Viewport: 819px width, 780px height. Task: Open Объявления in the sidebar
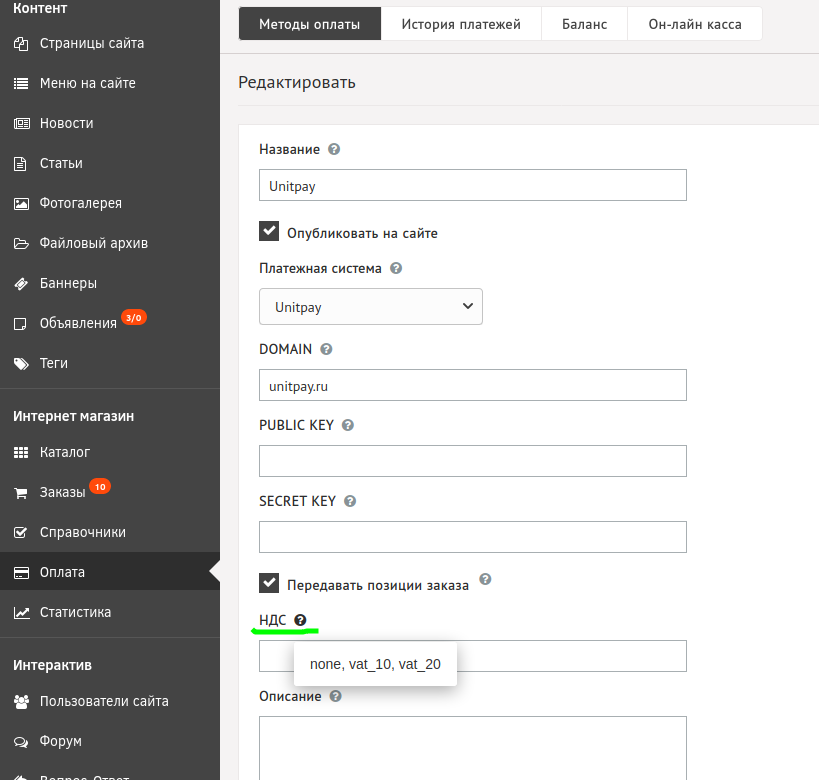coord(78,323)
